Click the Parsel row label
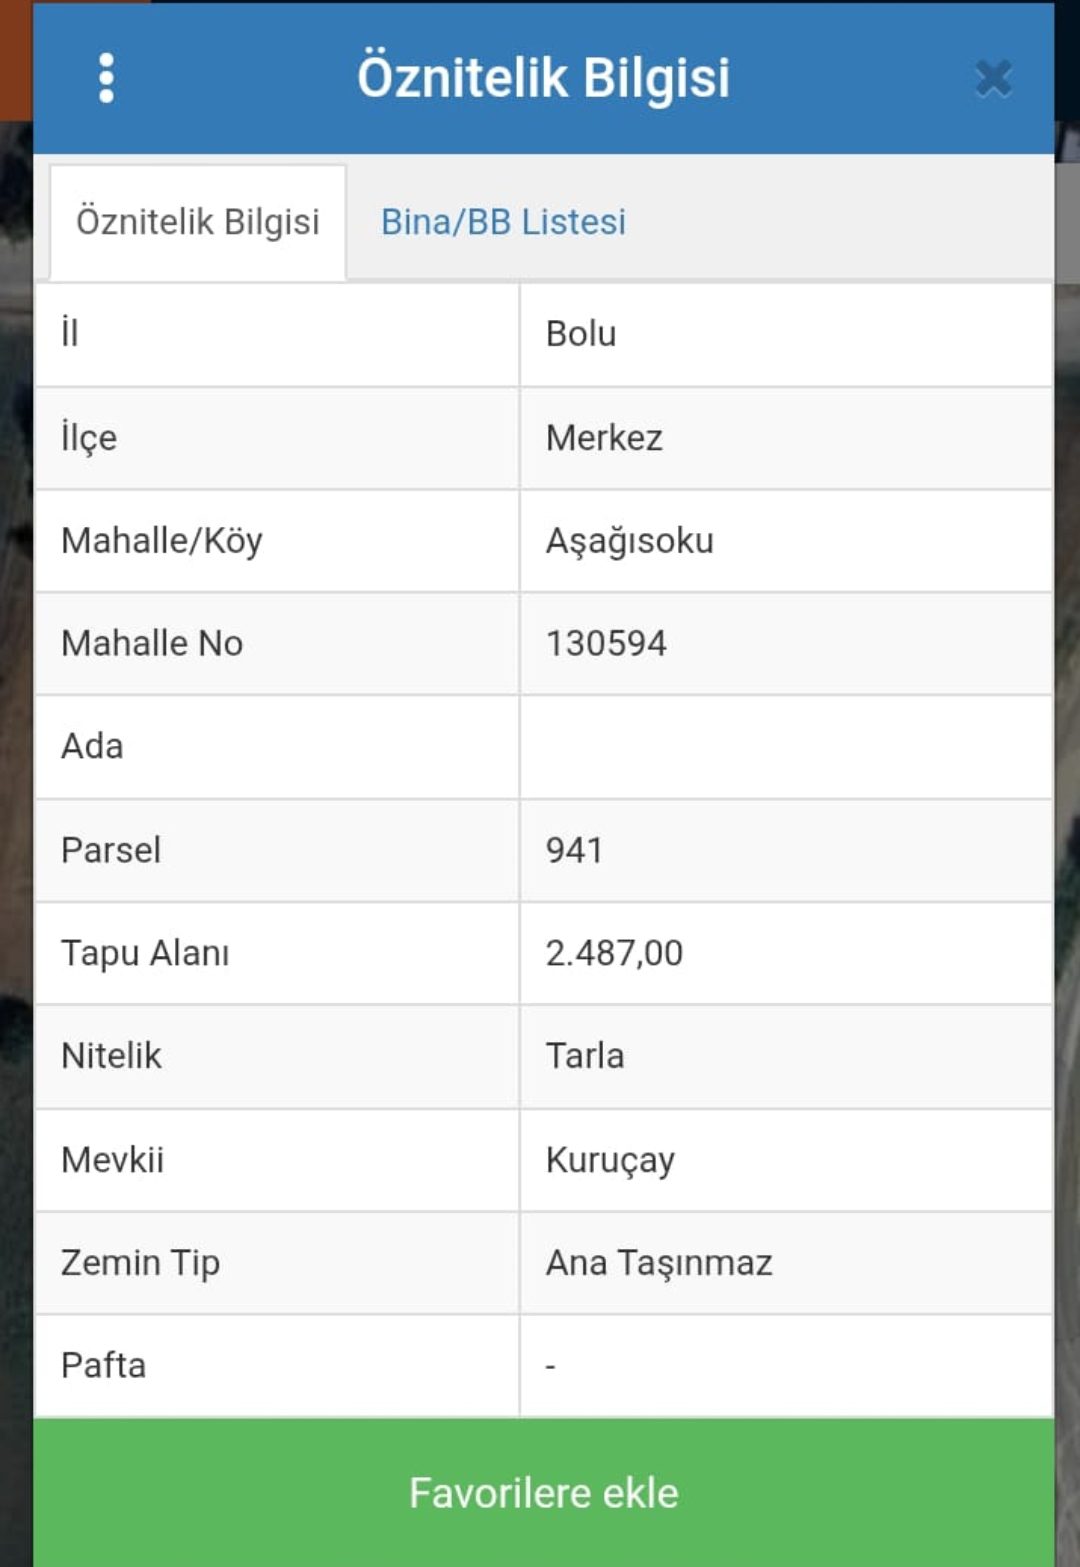Screen dimensions: 1080x1567 (111, 850)
